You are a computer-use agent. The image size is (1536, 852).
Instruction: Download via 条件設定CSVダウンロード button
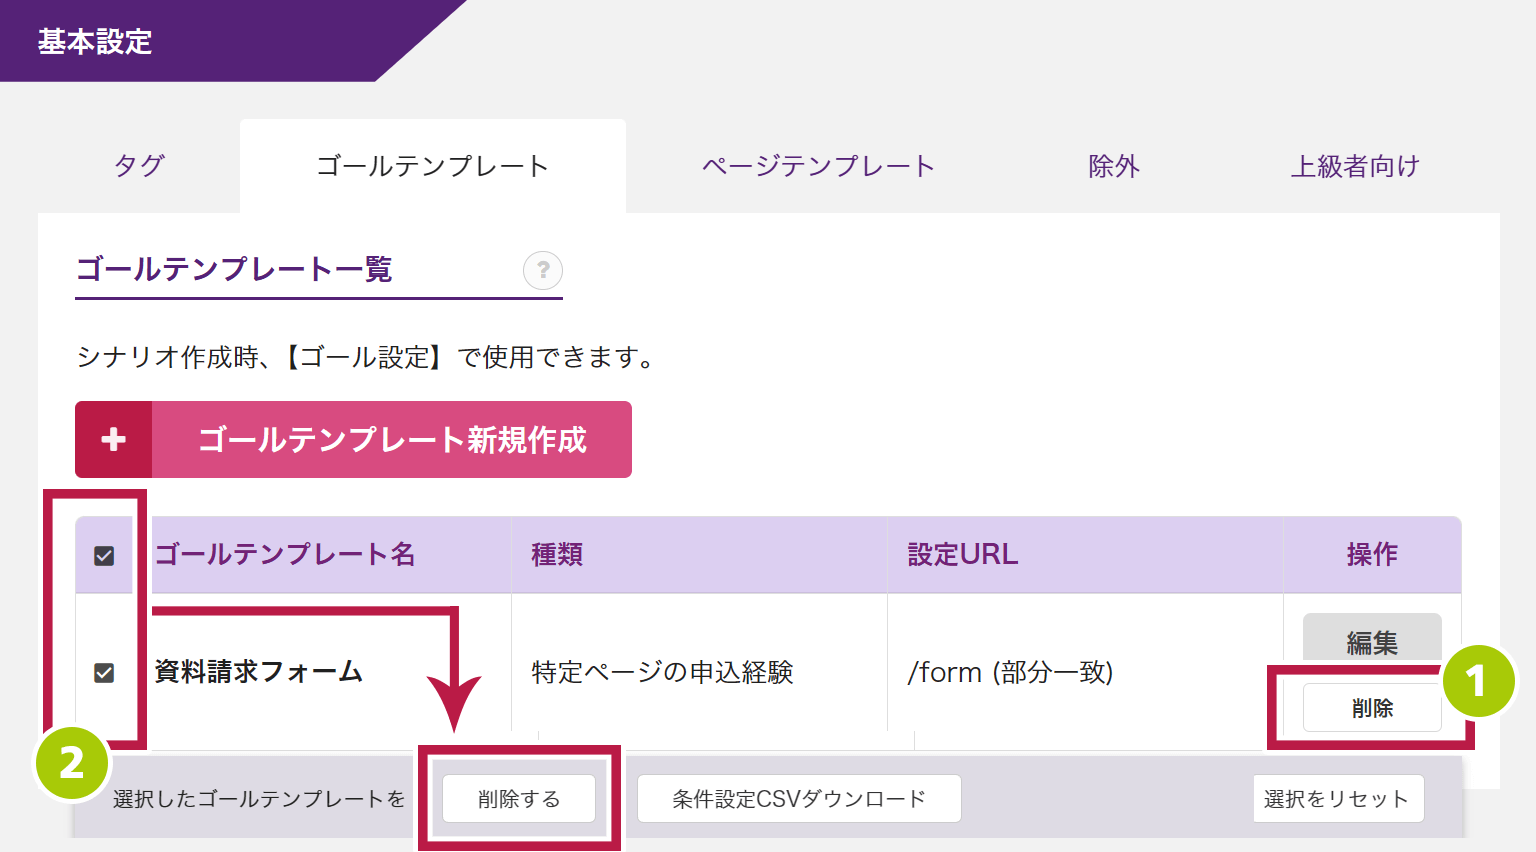click(798, 799)
